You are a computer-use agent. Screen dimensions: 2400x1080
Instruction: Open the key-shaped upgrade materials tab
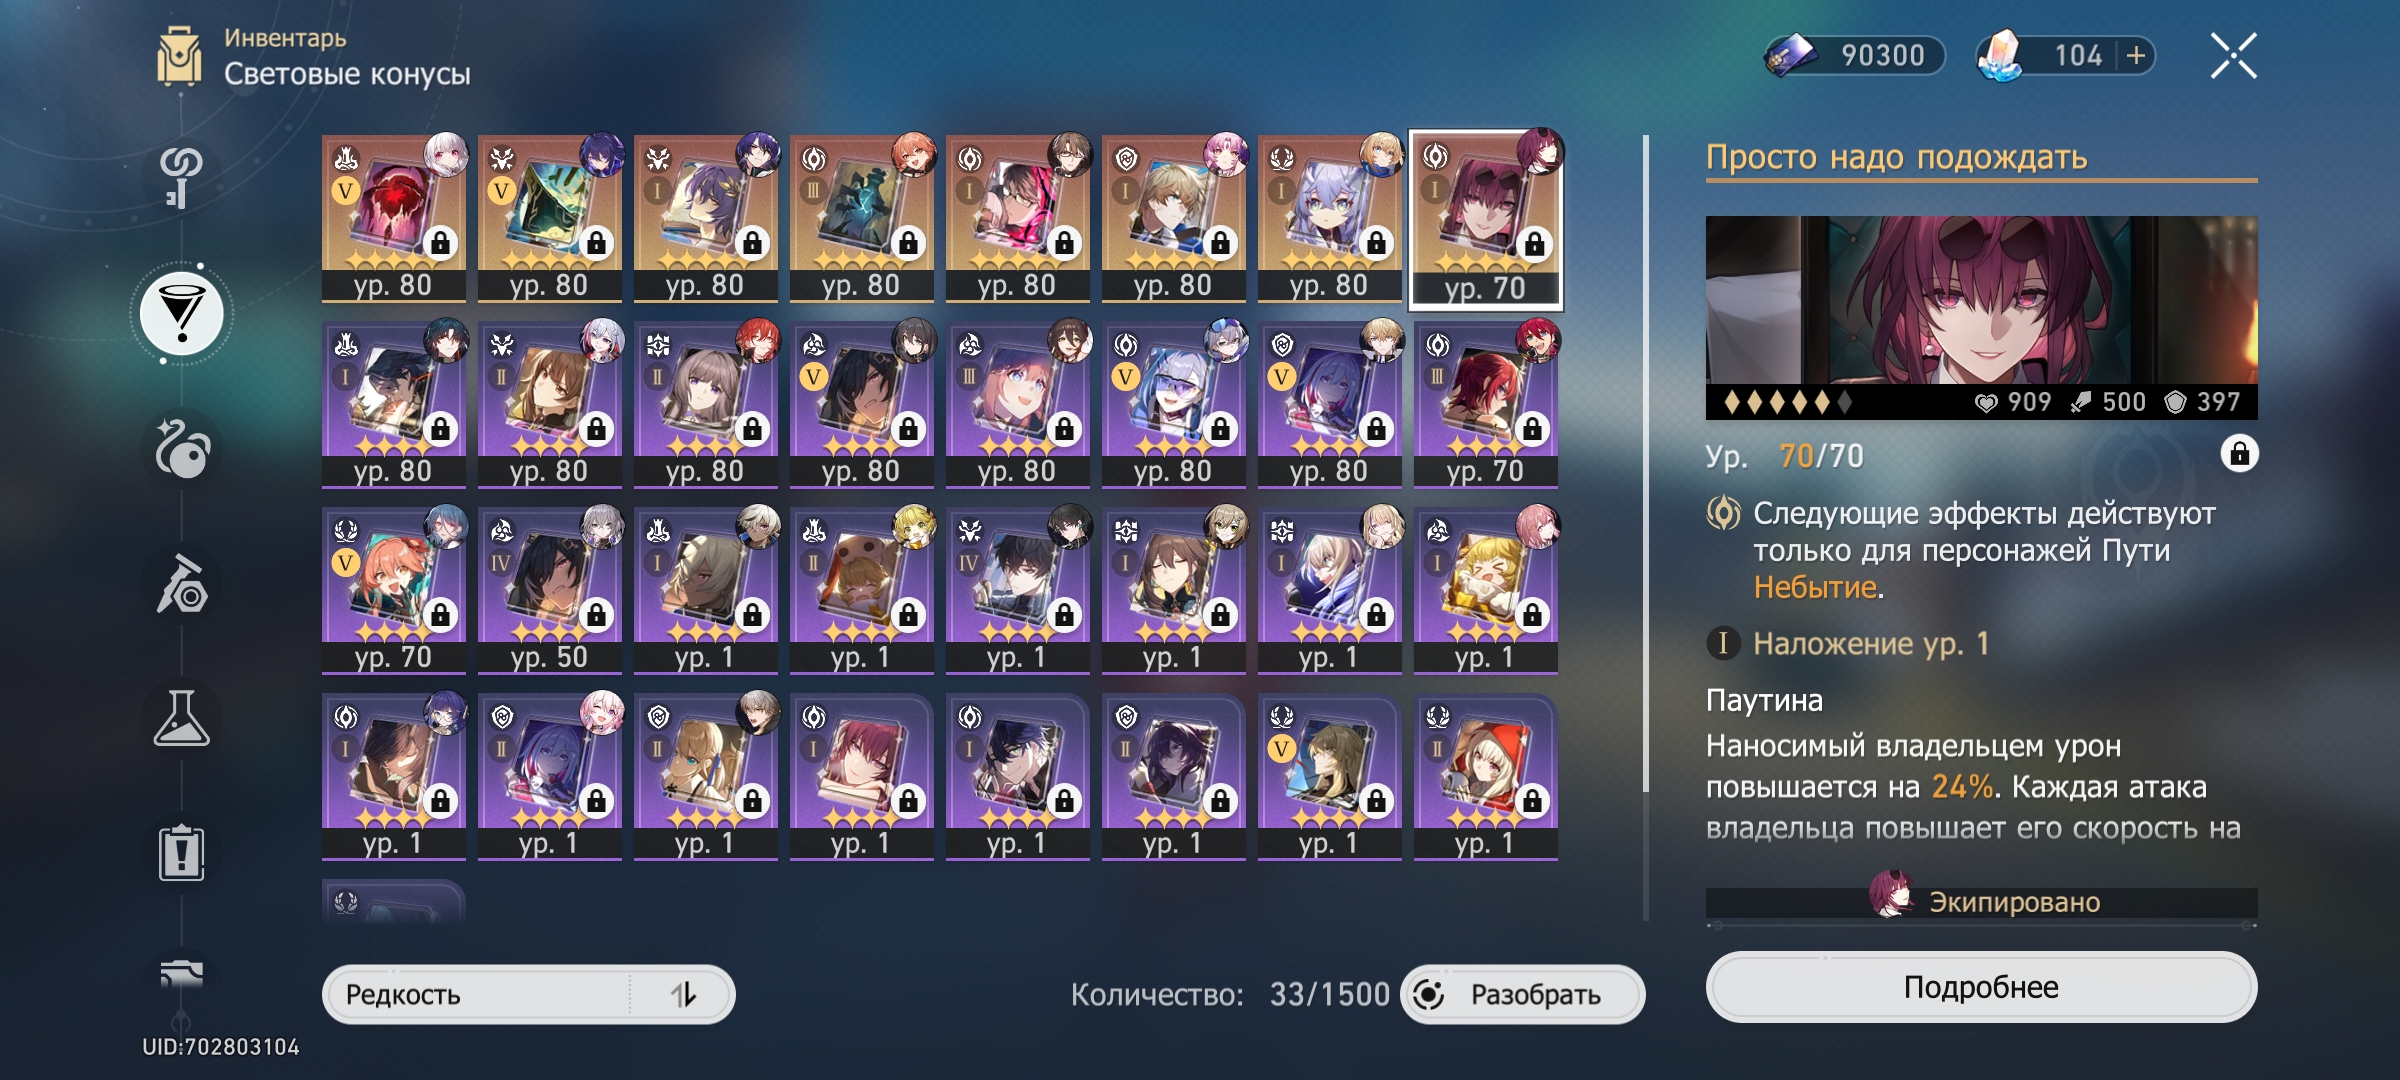[181, 177]
